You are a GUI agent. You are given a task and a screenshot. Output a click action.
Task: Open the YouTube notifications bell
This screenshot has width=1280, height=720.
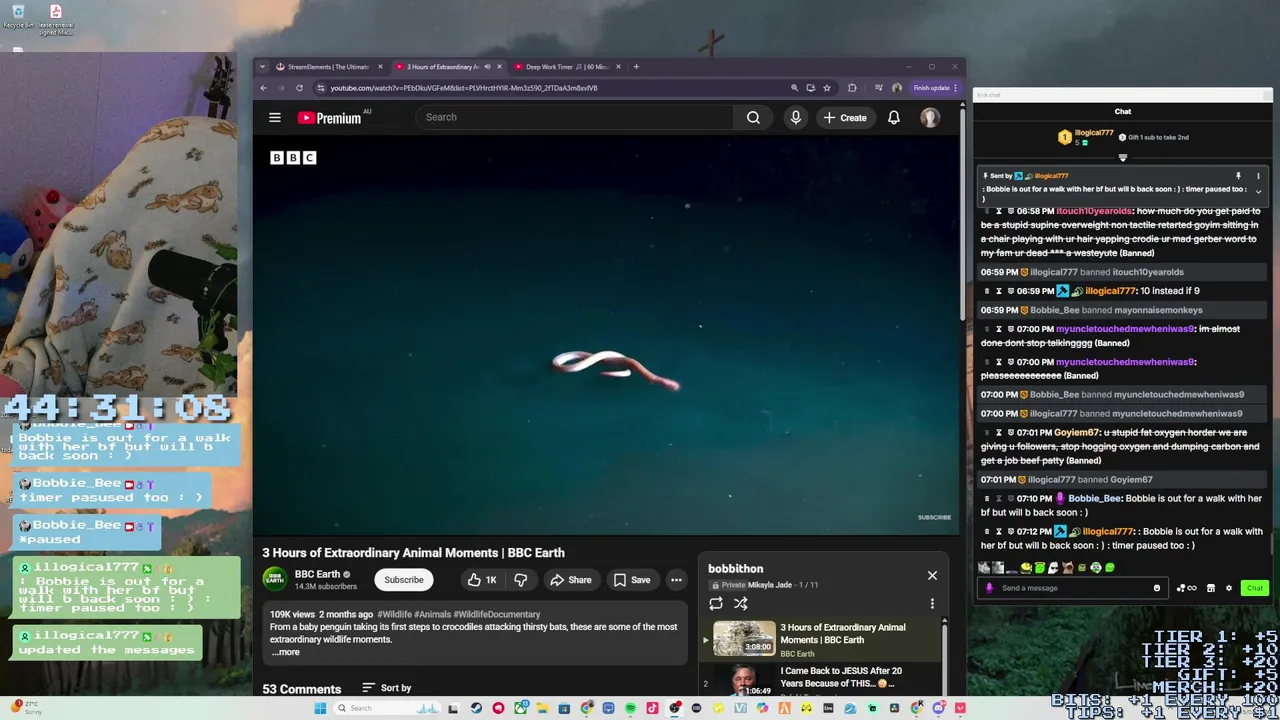pos(894,118)
